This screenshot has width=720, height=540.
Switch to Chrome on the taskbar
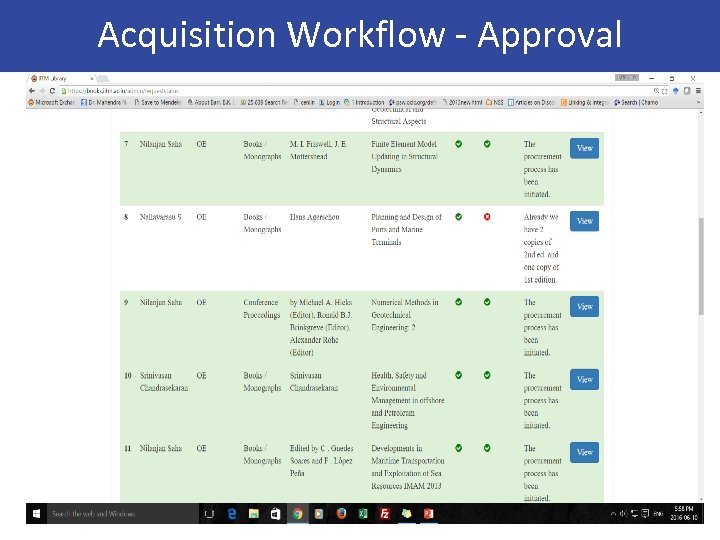click(x=298, y=513)
